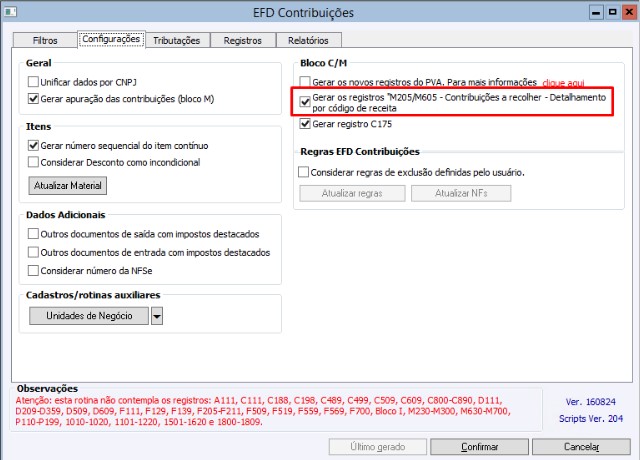Image resolution: width=640 pixels, height=460 pixels.
Task: Close the EFD Contribuições window
Action: click(x=629, y=13)
